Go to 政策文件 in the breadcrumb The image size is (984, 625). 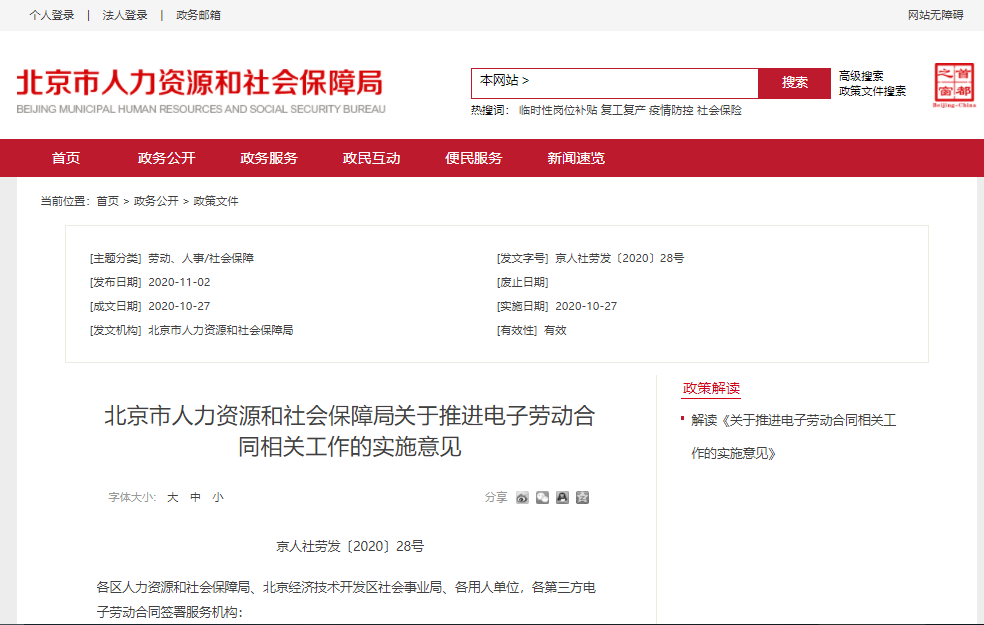(216, 201)
